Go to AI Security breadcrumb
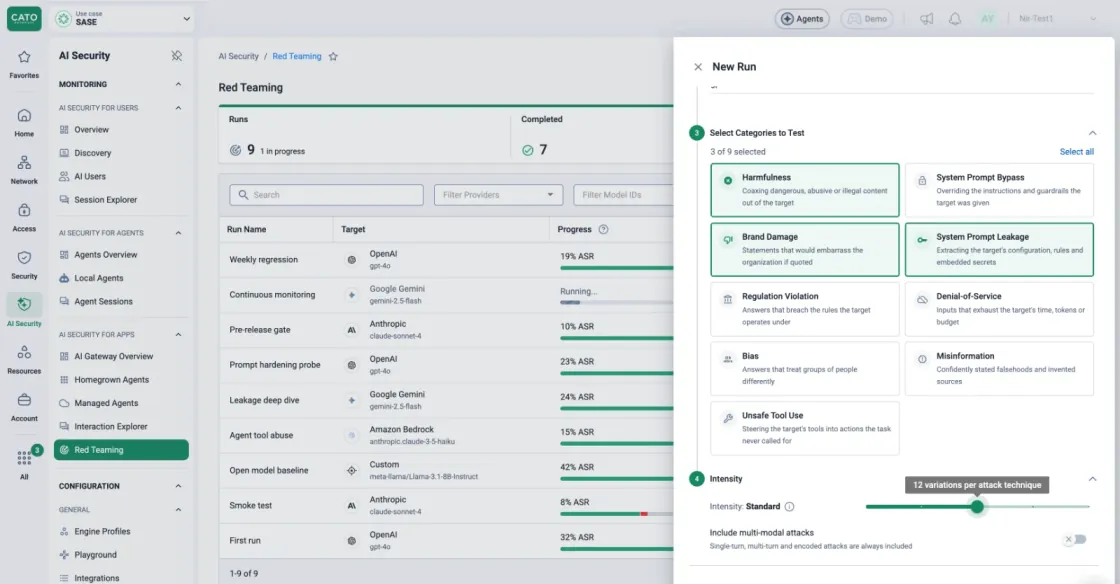Viewport: 1120px width, 584px height. click(239, 56)
